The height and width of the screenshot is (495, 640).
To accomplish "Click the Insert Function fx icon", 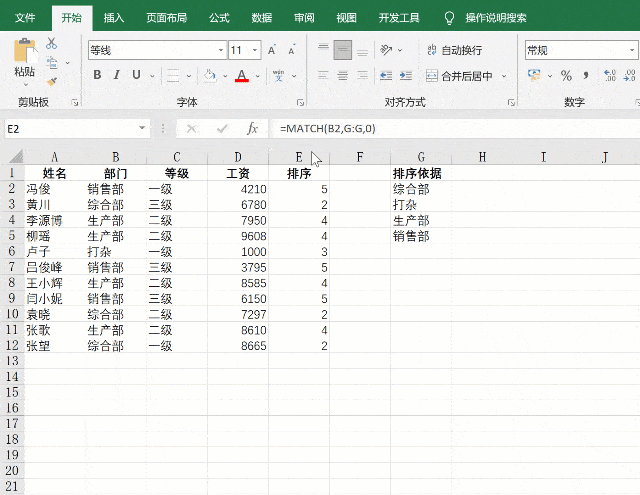I will (253, 128).
